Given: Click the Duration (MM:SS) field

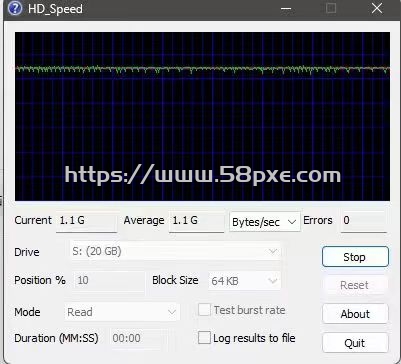Looking at the screenshot, I should pyautogui.click(x=135, y=339).
